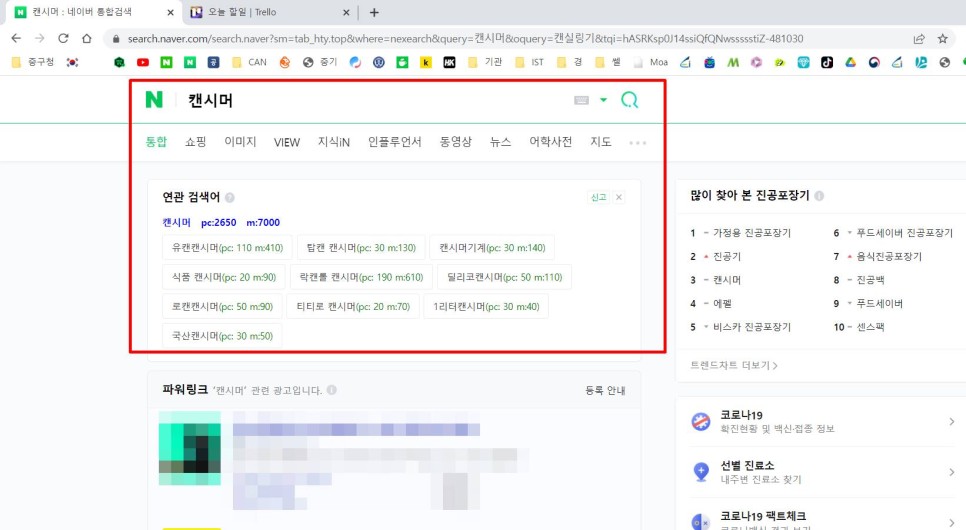Switch to the 뉴스 search tab
966x530 pixels.
500,142
